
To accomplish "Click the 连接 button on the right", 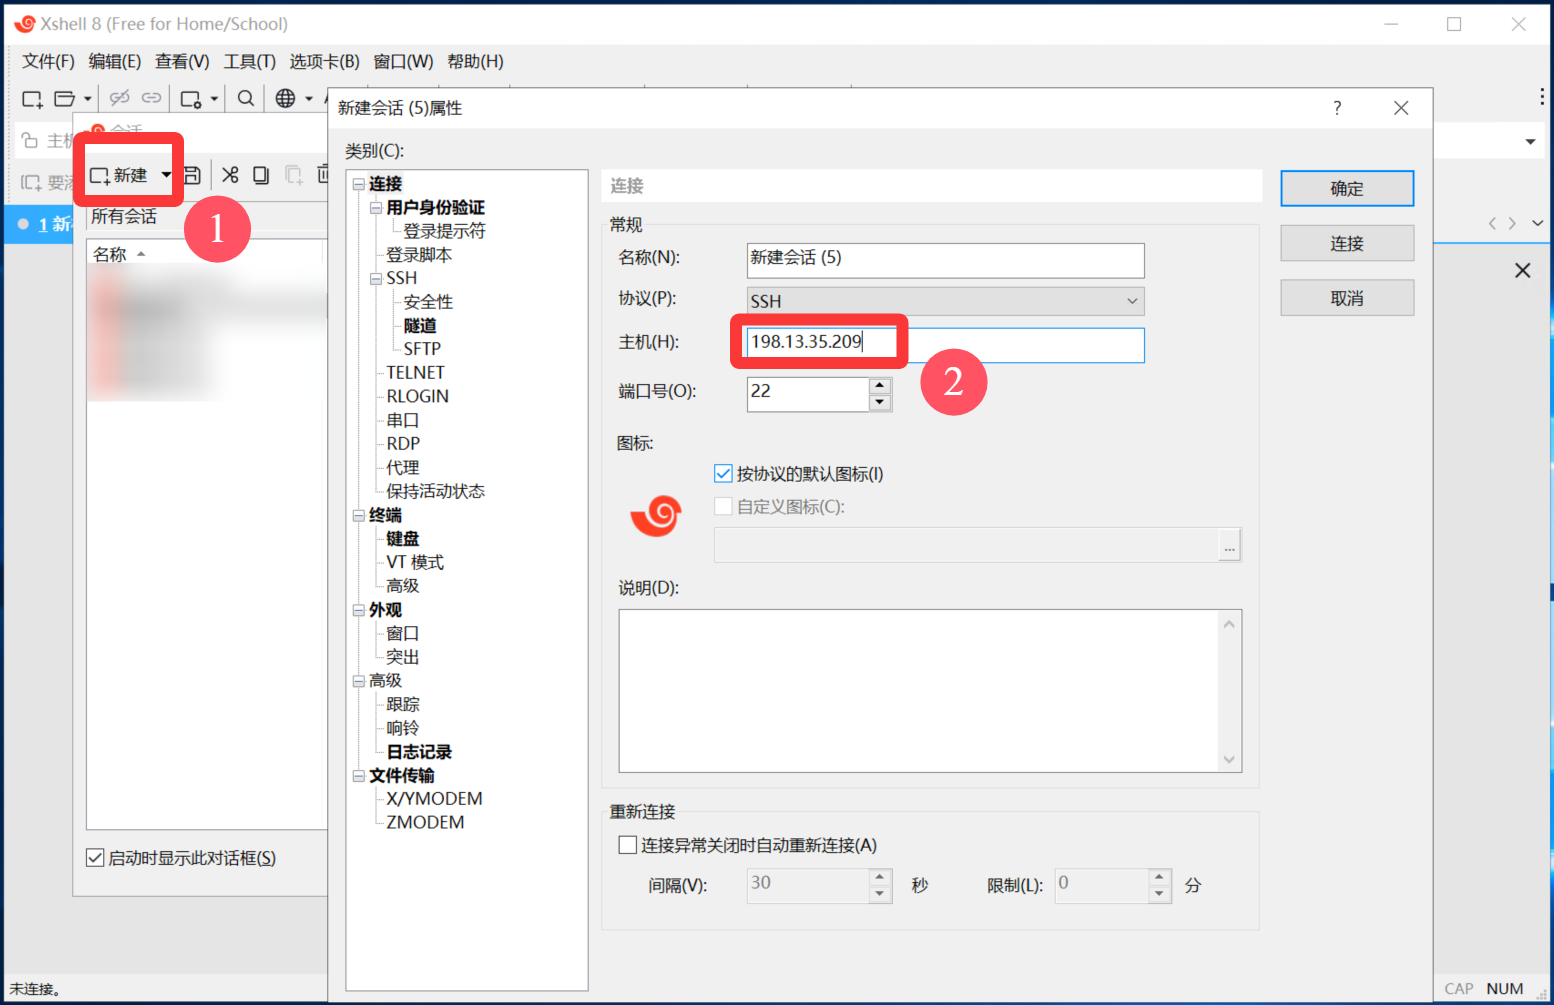I will pos(1346,243).
